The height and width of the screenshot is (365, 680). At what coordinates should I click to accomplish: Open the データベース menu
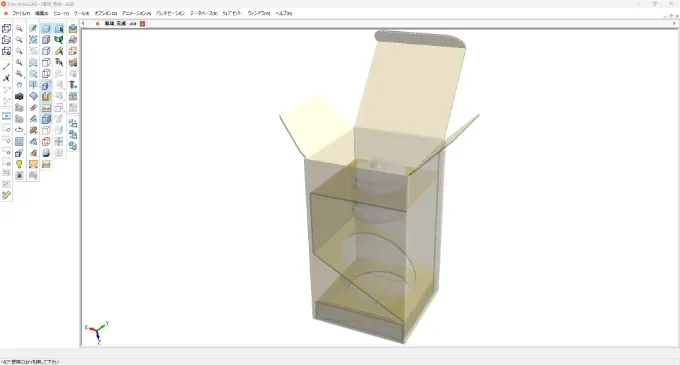pos(203,13)
